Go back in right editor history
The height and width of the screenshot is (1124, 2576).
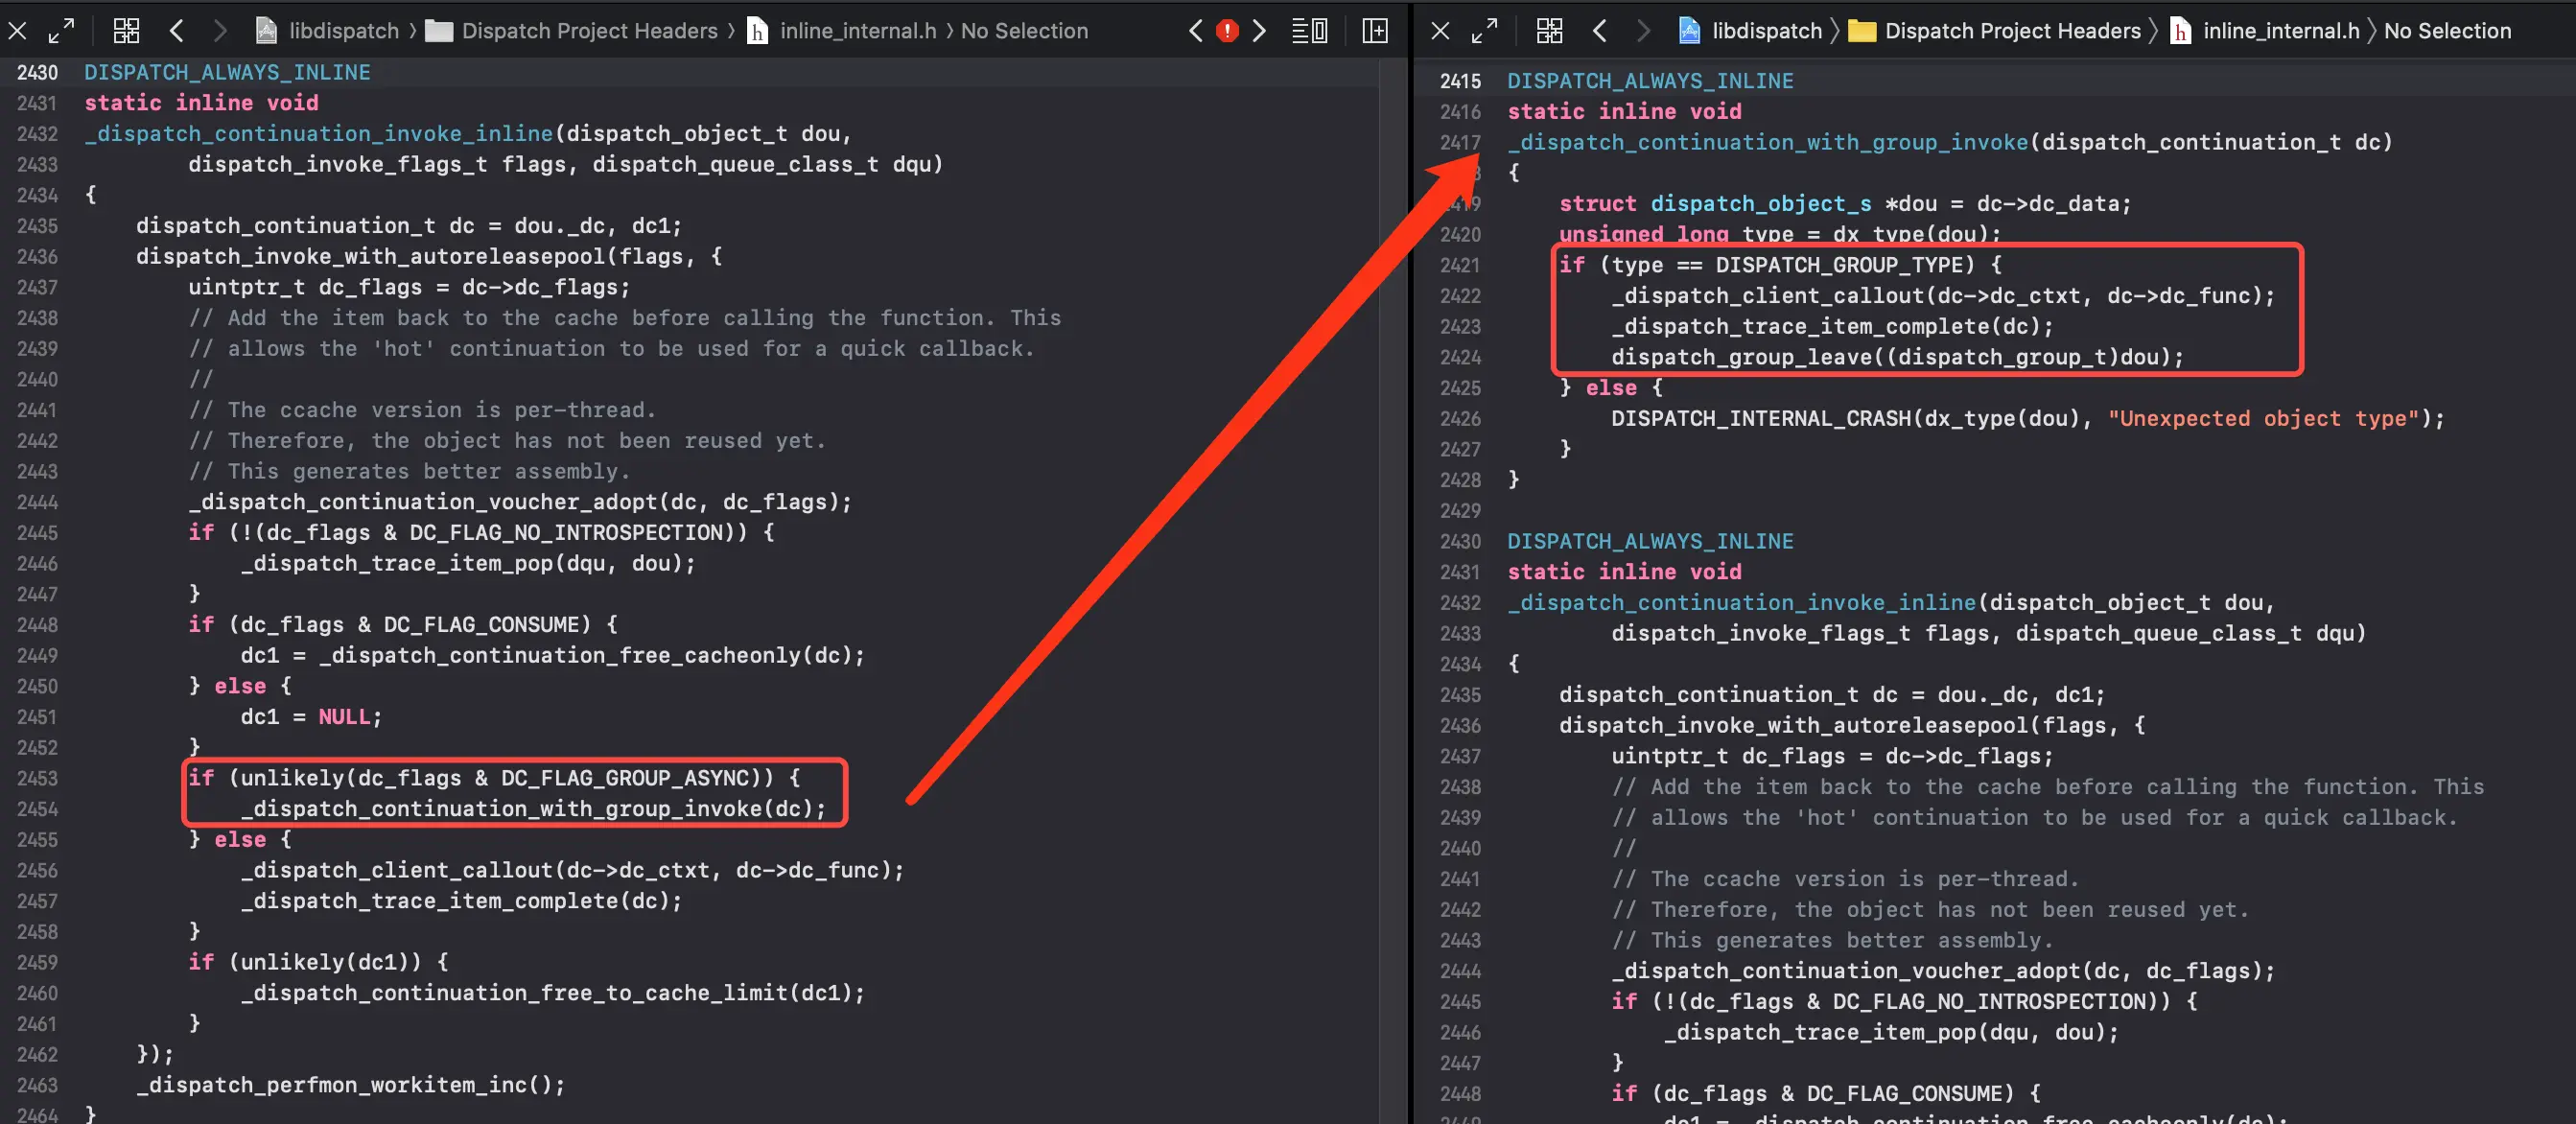click(1600, 31)
